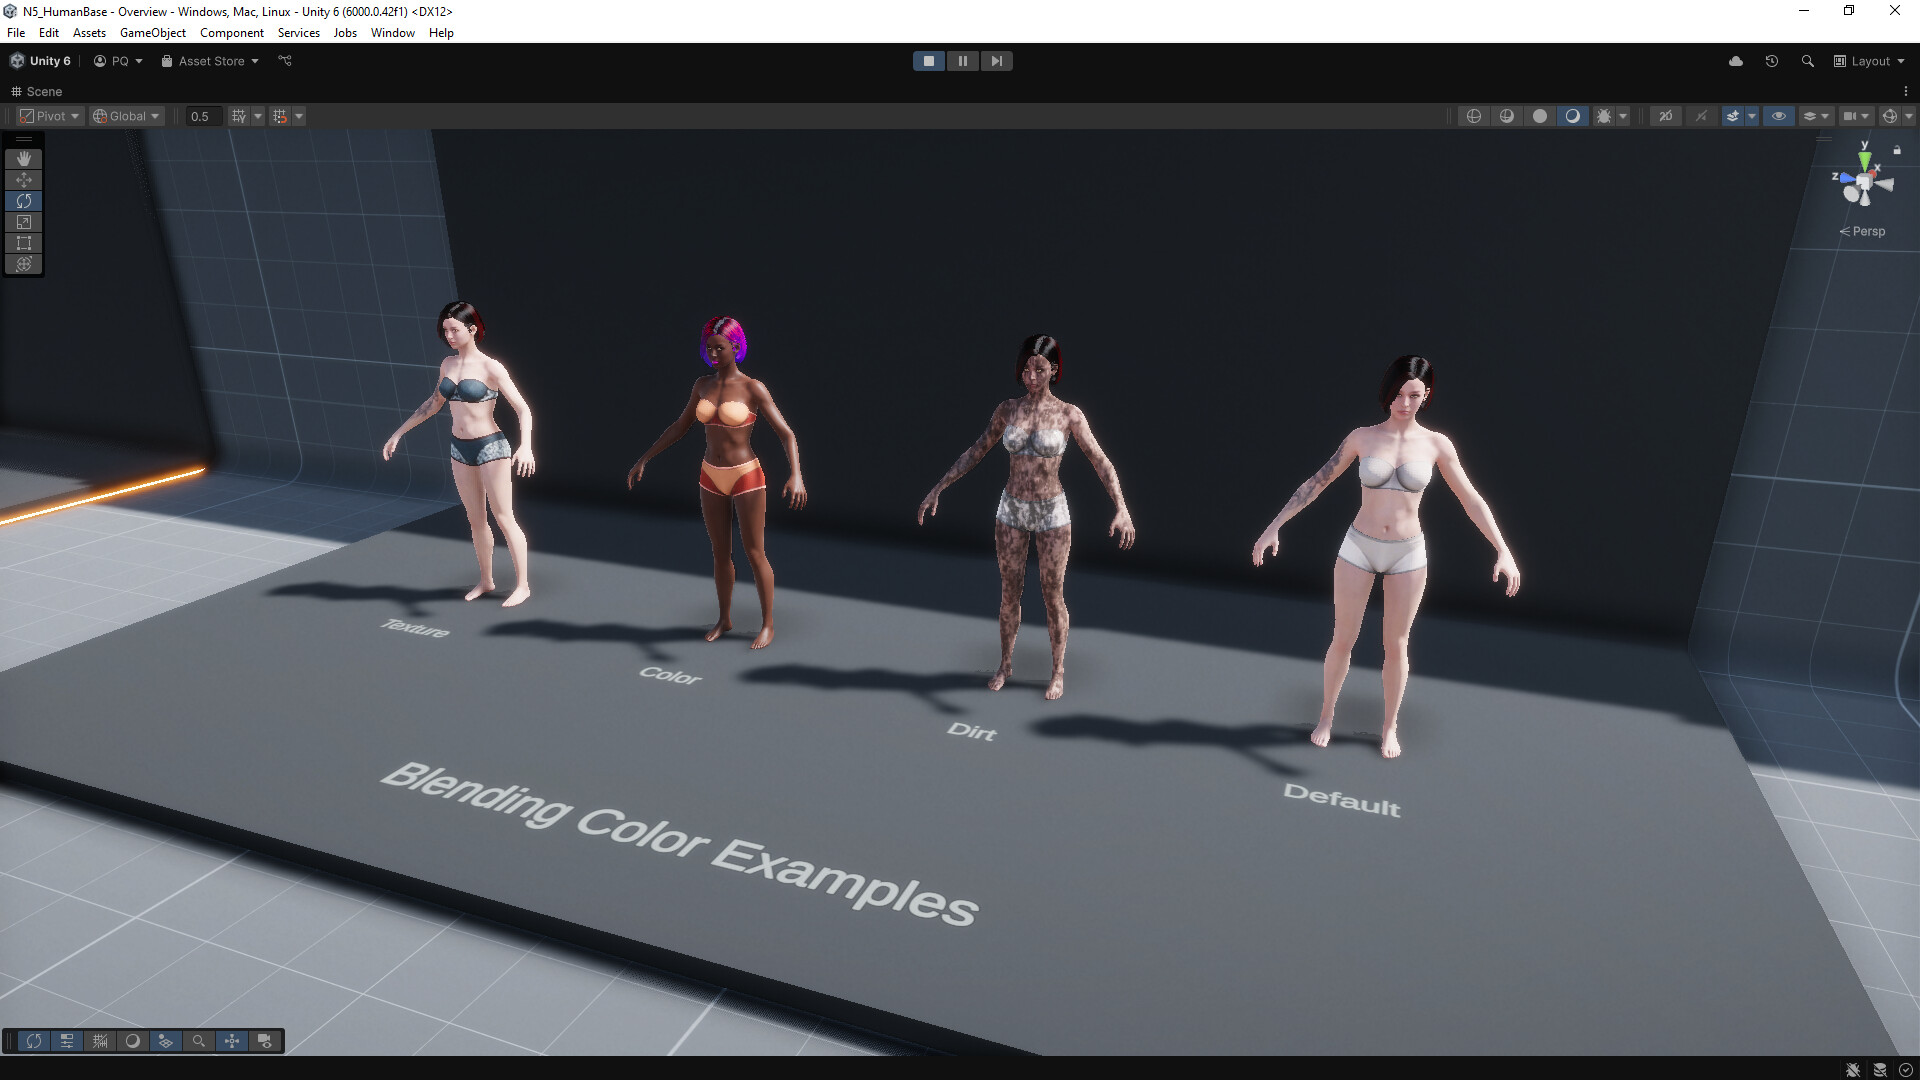Toggle the scene gizmo lock
The height and width of the screenshot is (1080, 1920).
click(x=1897, y=150)
